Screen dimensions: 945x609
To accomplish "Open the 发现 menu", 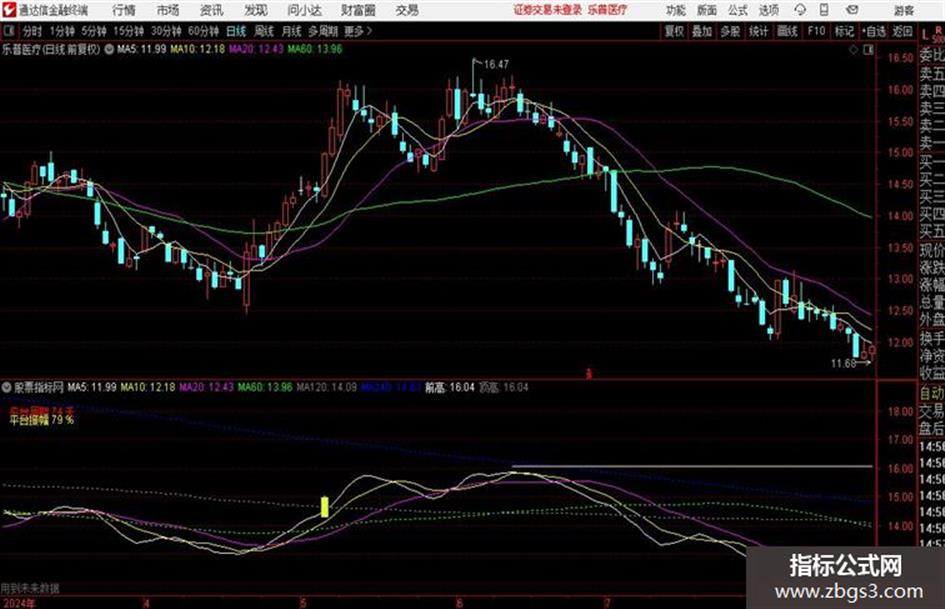I will coord(256,10).
